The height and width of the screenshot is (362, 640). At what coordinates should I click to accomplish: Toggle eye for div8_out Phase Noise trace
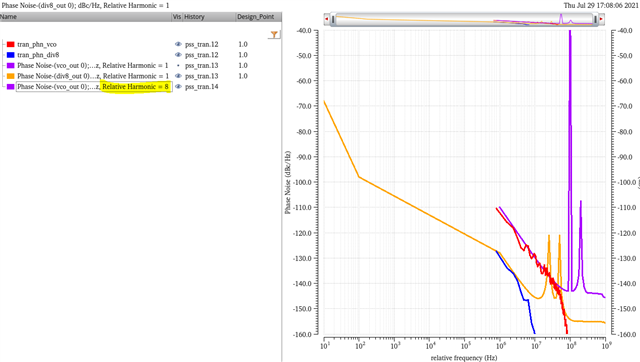[178, 76]
